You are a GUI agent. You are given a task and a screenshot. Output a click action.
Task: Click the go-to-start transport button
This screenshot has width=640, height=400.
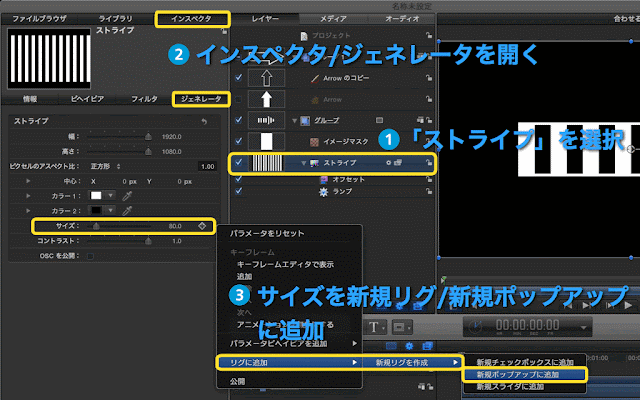568,305
